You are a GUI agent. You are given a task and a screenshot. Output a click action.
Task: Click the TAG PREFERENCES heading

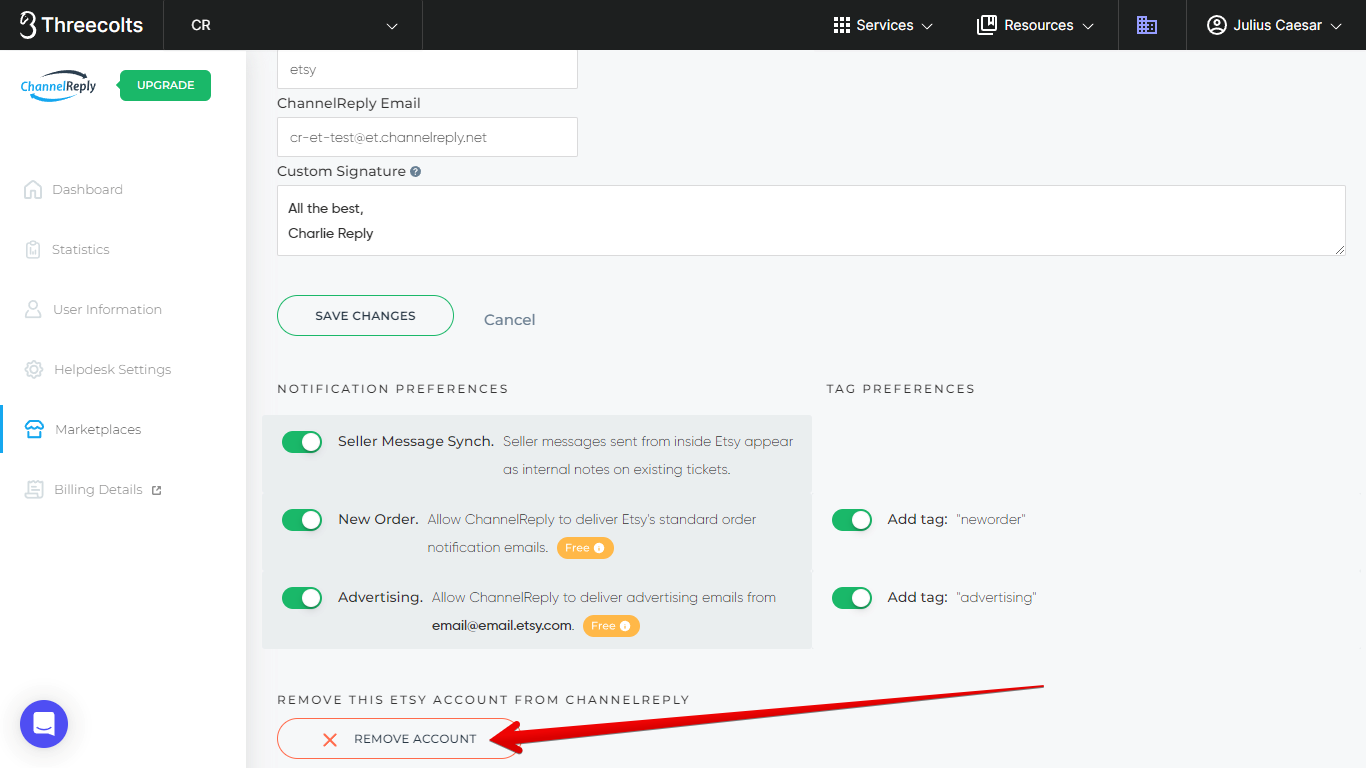point(900,389)
